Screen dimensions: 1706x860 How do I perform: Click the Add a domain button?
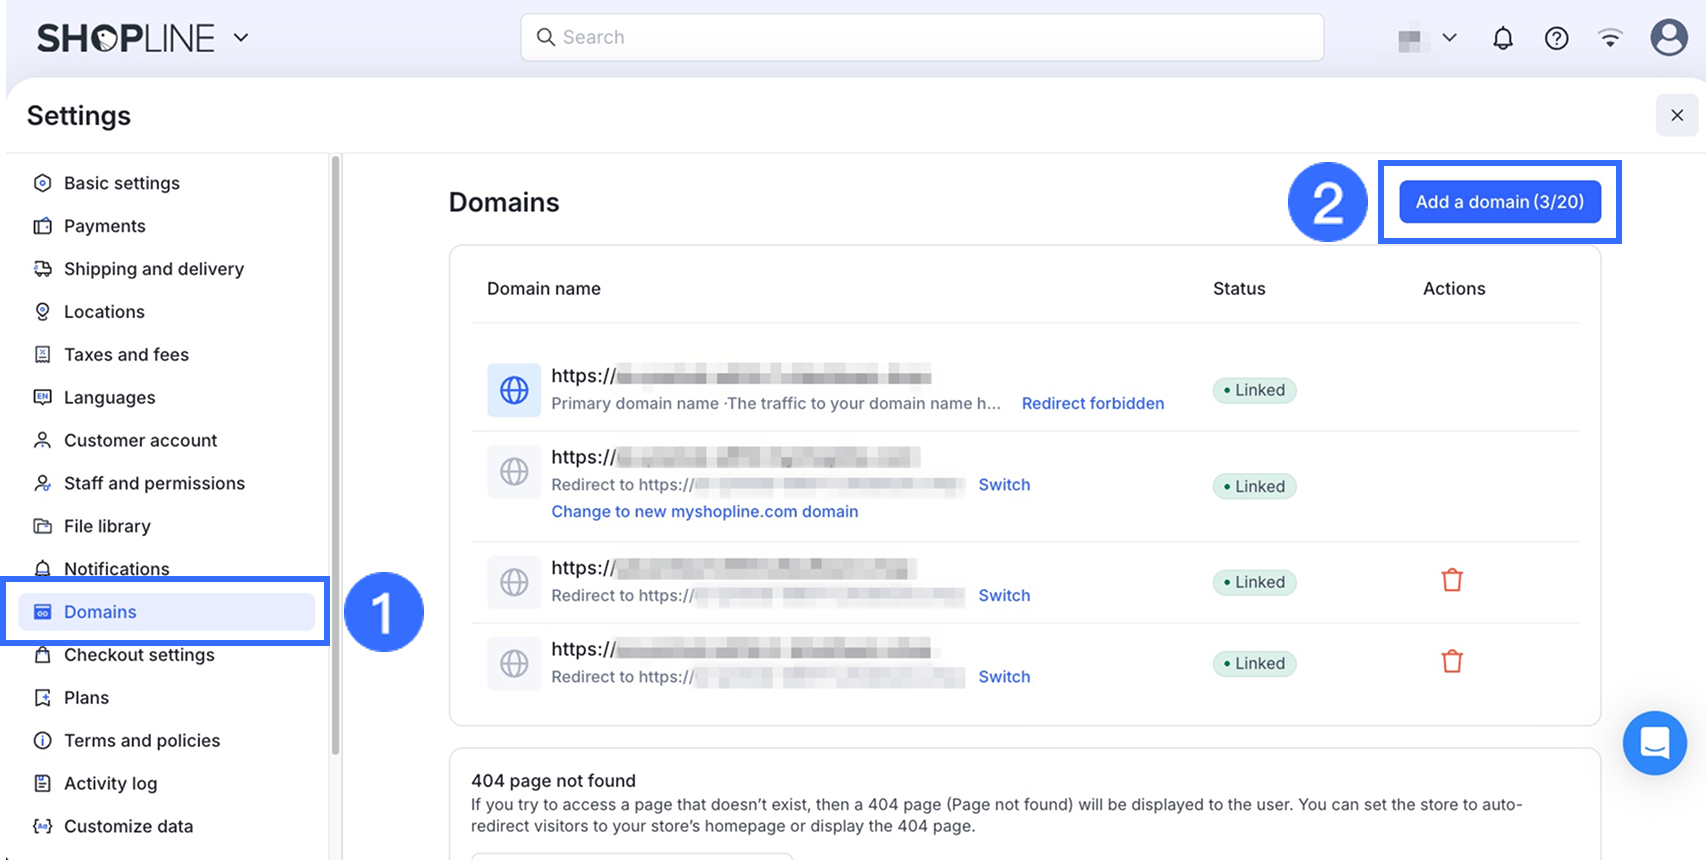pyautogui.click(x=1499, y=202)
